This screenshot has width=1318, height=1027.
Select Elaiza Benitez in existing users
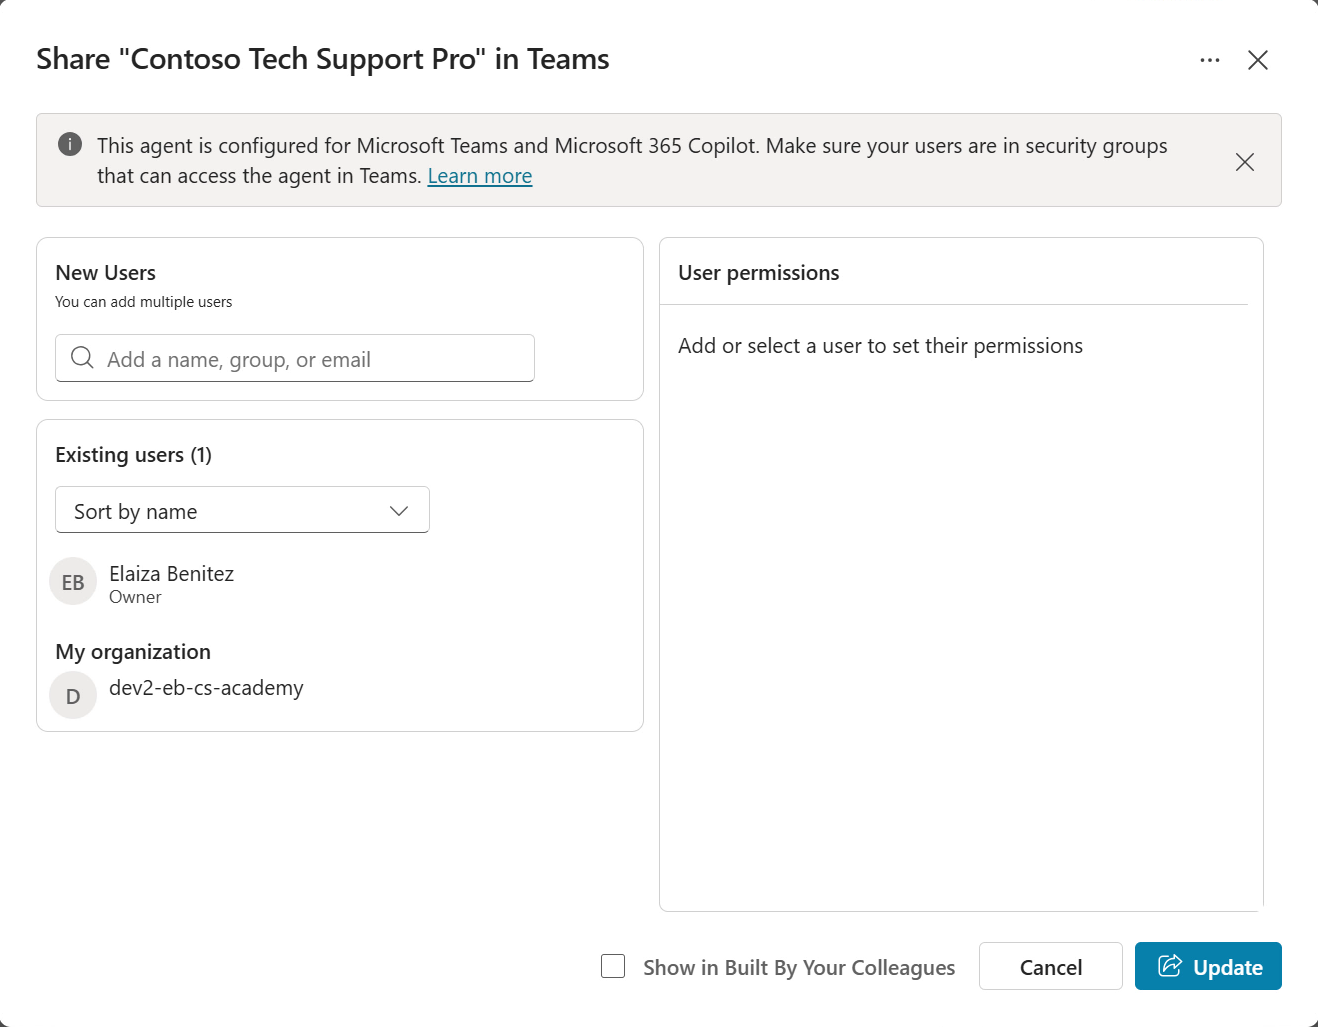[172, 574]
